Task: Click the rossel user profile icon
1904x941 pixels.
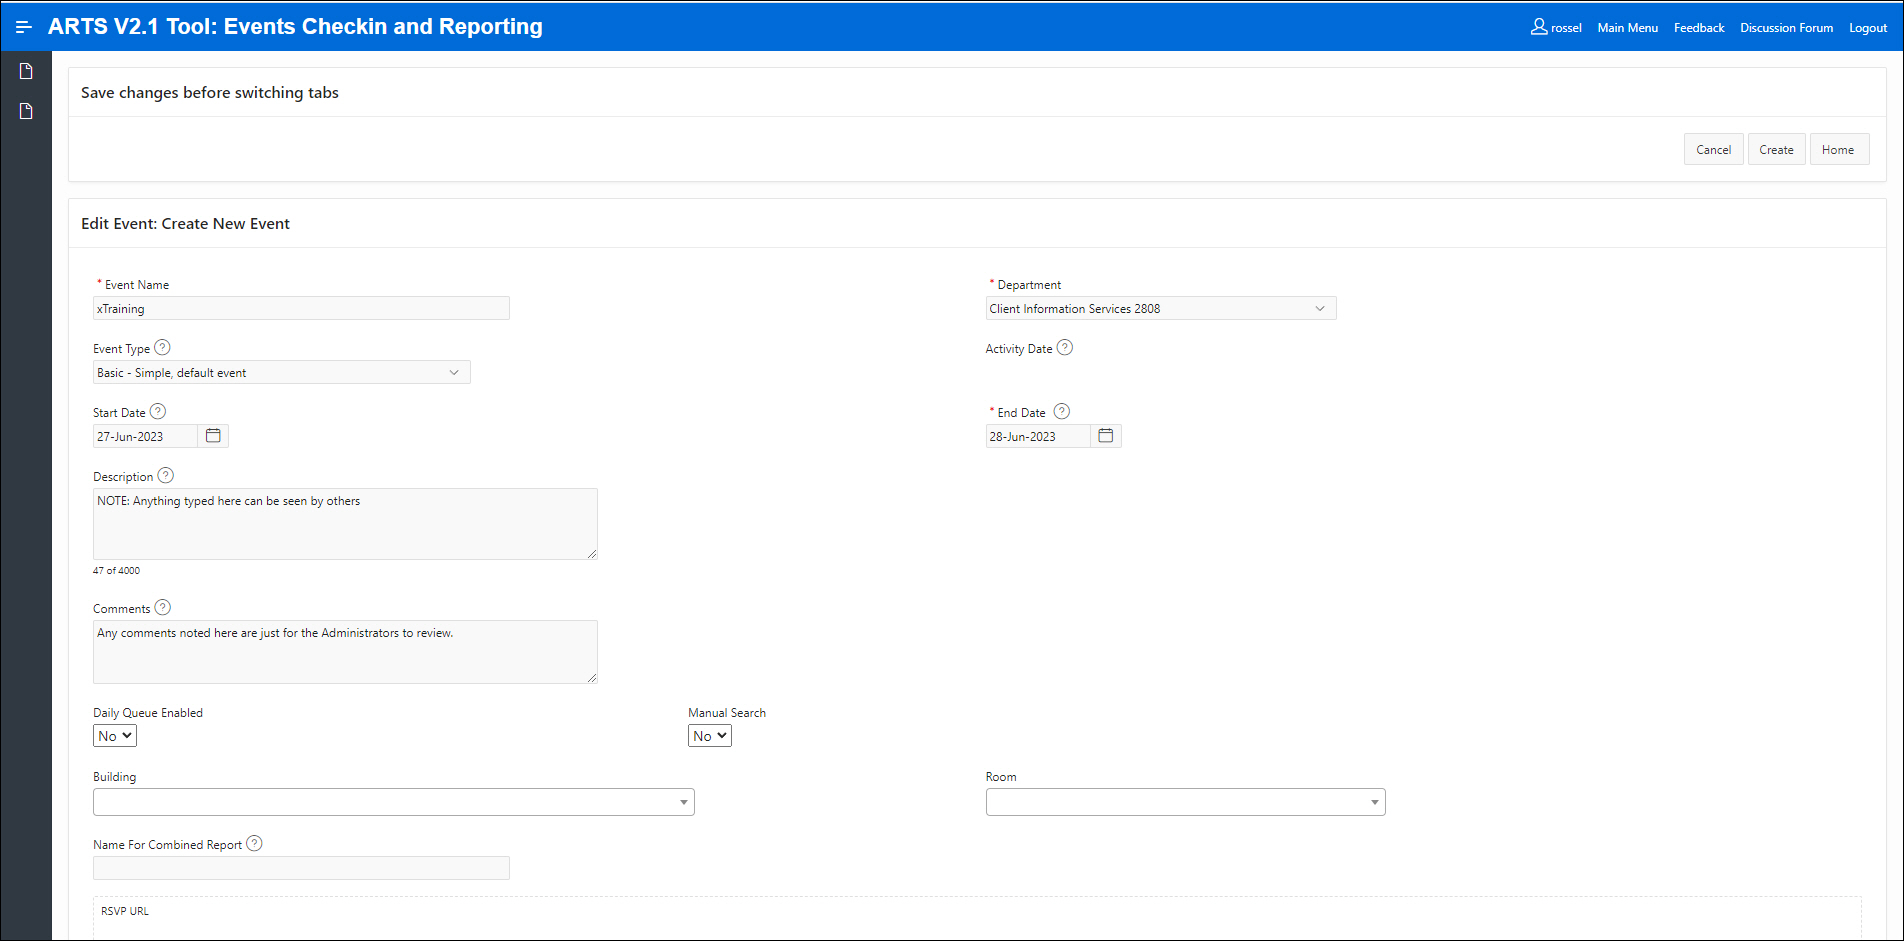Action: coord(1539,27)
